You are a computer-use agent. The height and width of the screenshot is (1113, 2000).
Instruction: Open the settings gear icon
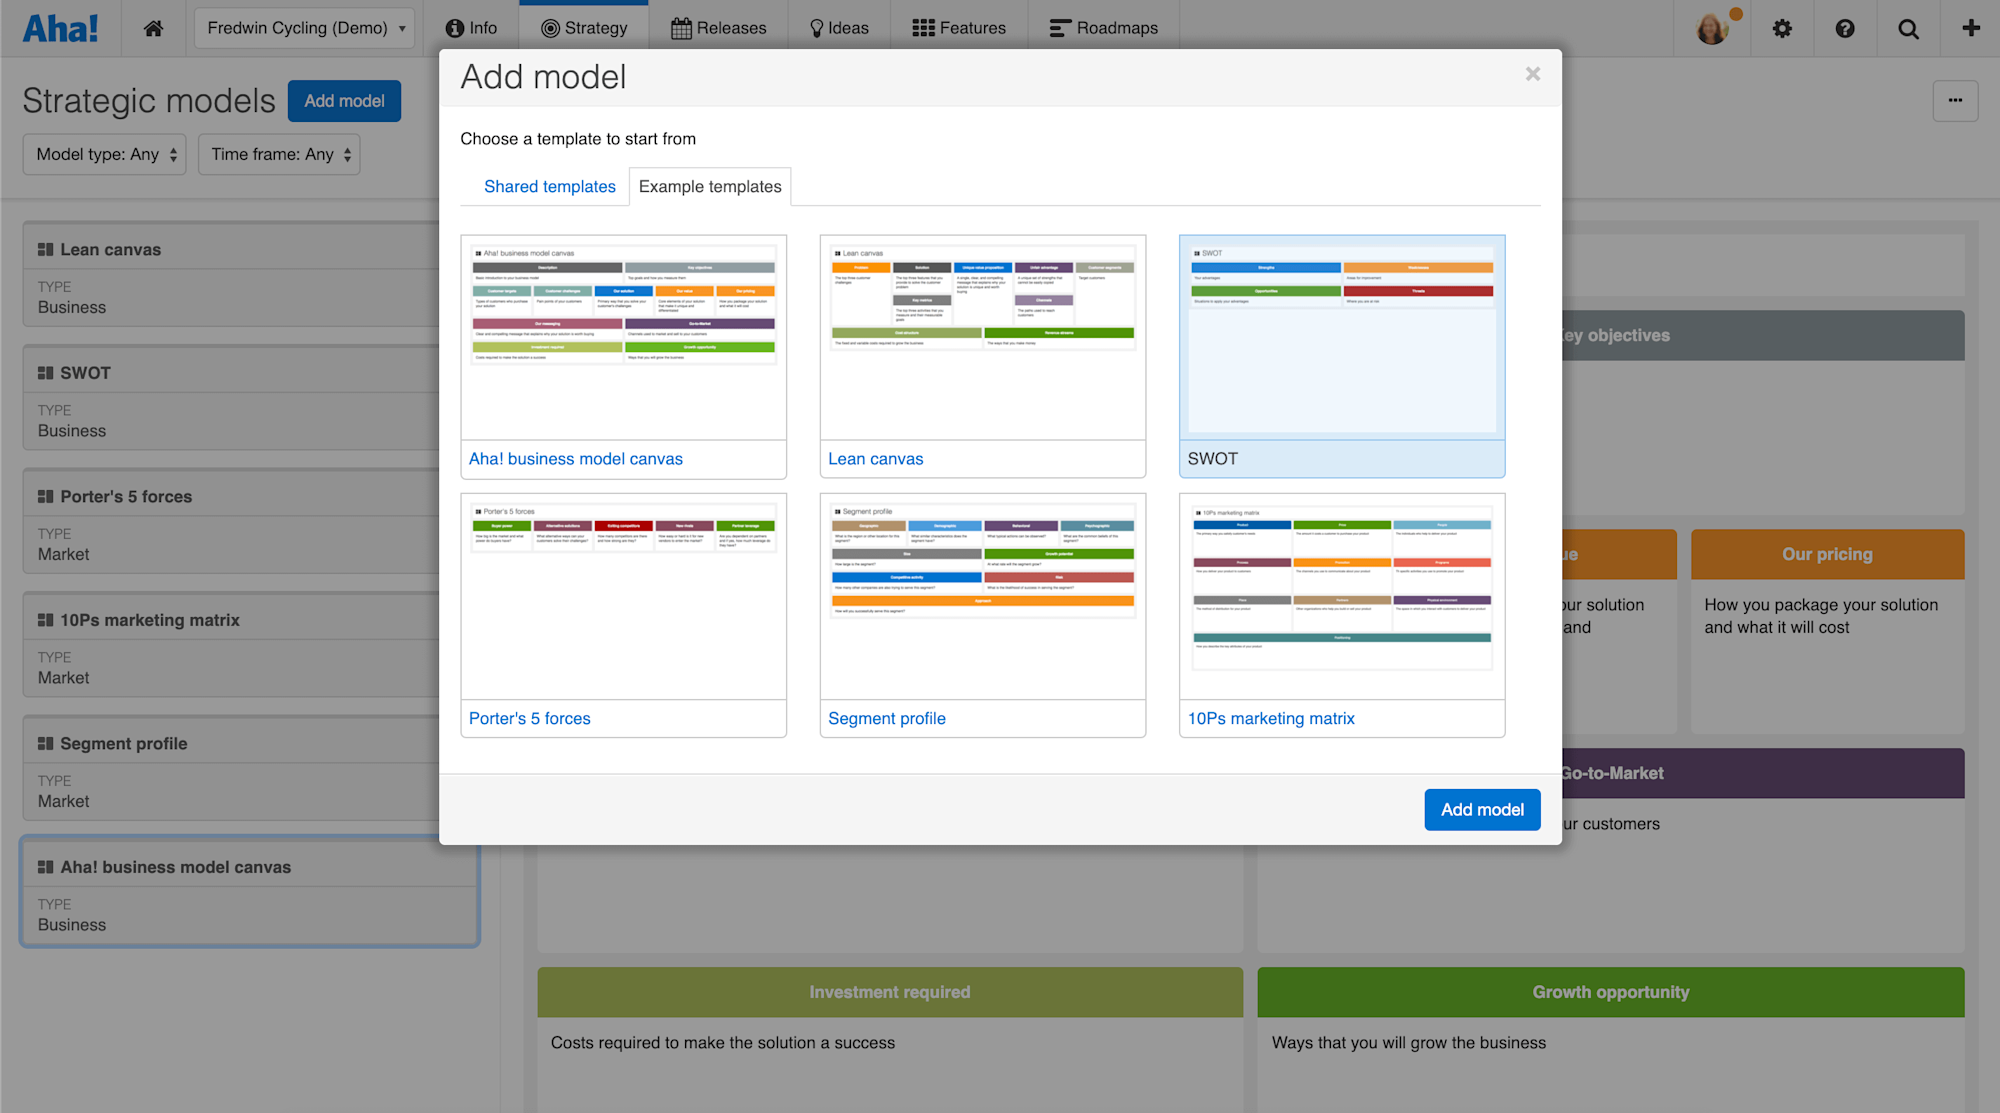[1782, 28]
